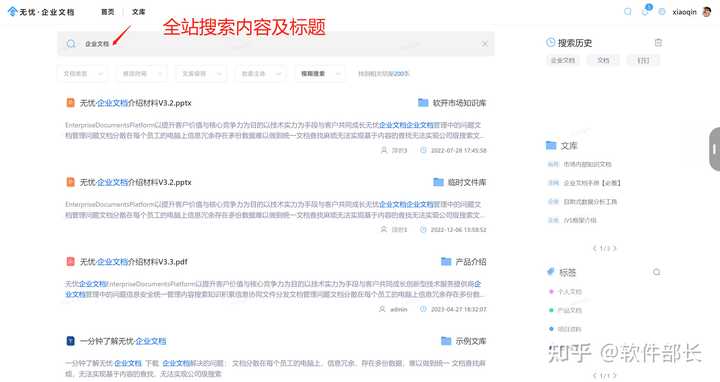Open 企业文档手册【必看】 in 文库 list

[591, 183]
